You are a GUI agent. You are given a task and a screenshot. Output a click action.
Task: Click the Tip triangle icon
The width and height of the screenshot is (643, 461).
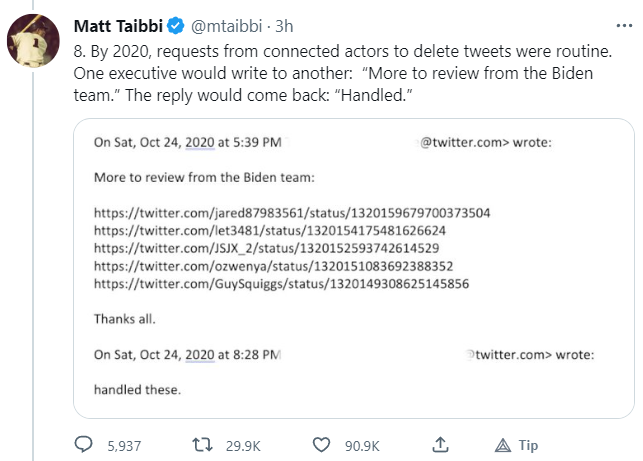pyautogui.click(x=503, y=445)
